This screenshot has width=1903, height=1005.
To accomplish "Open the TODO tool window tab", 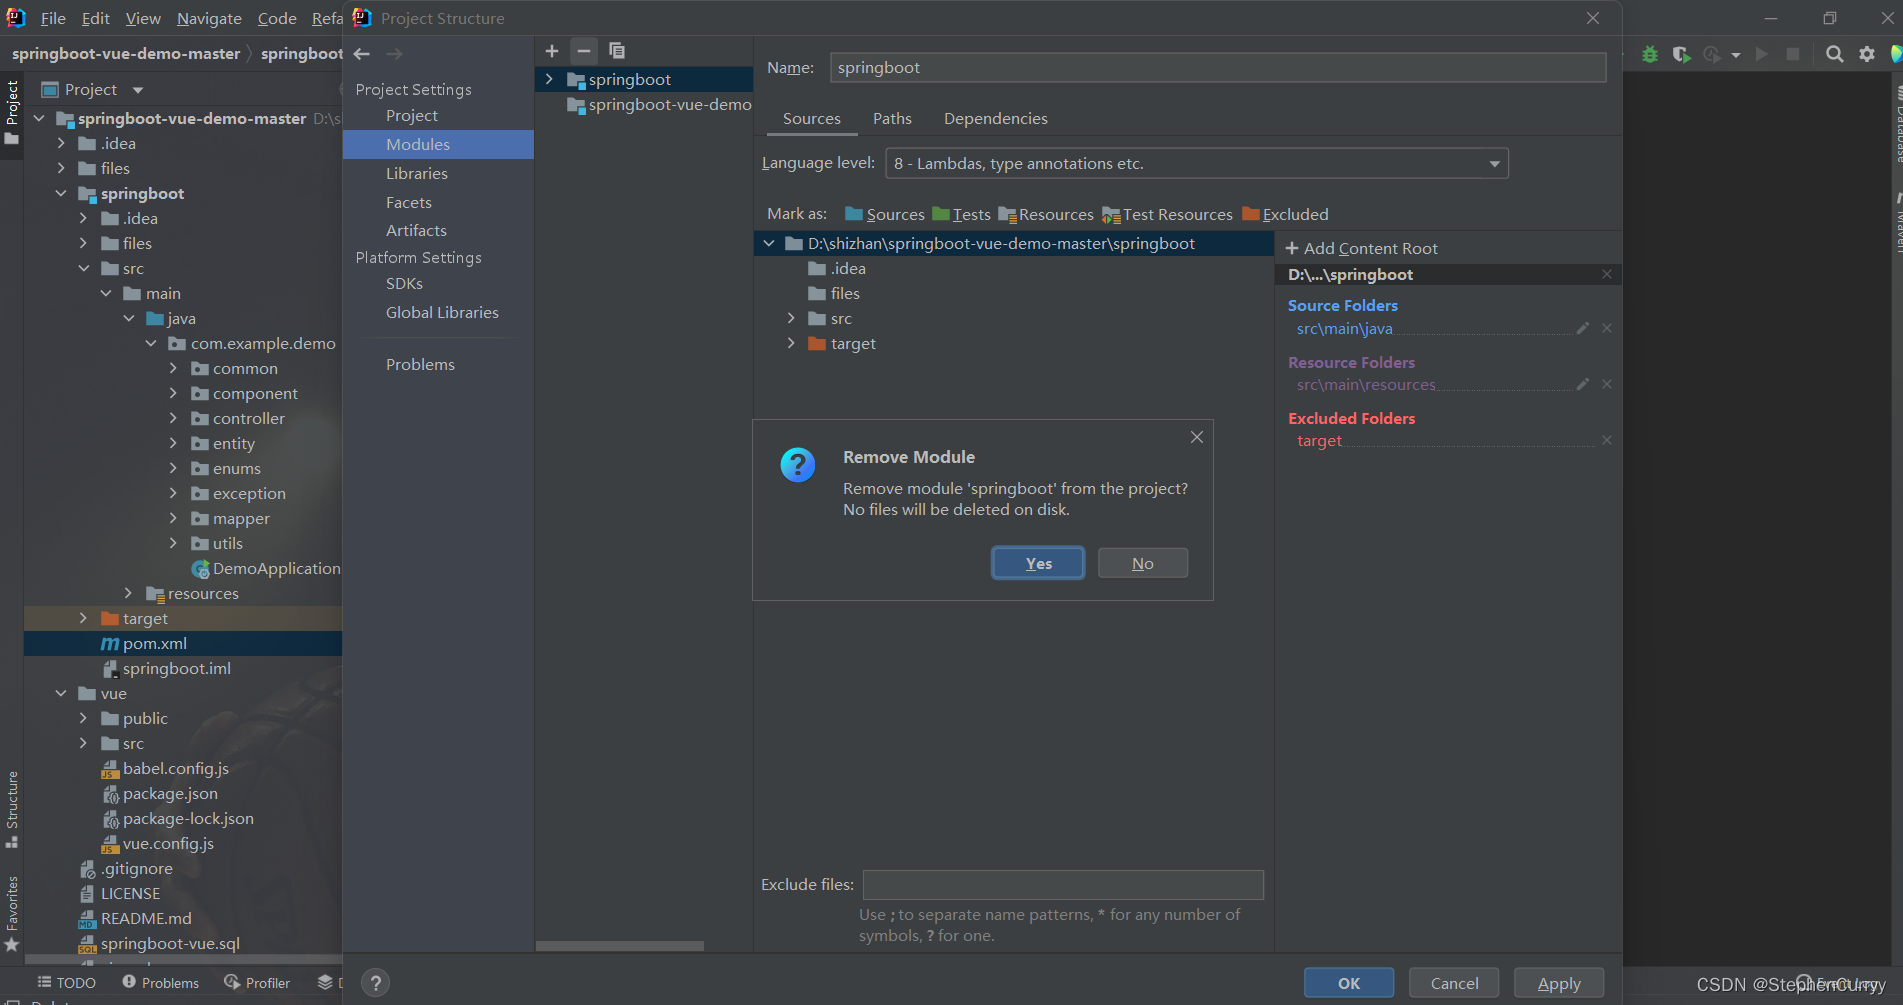I will (x=67, y=983).
